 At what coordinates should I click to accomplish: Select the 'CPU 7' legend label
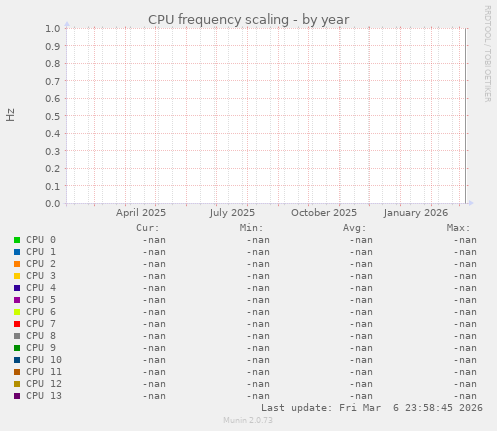[41, 324]
